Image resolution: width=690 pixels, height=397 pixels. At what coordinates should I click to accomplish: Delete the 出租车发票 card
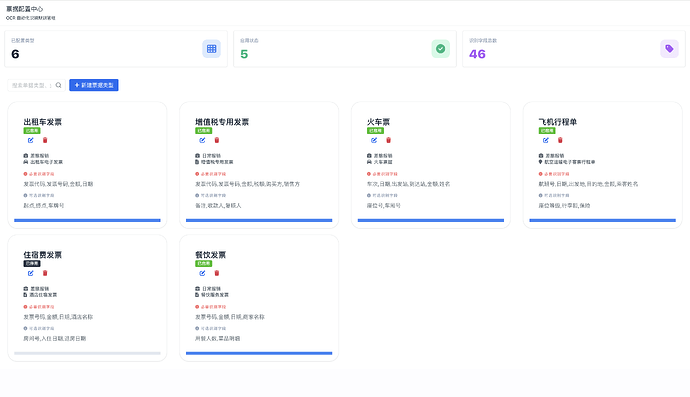click(x=45, y=140)
